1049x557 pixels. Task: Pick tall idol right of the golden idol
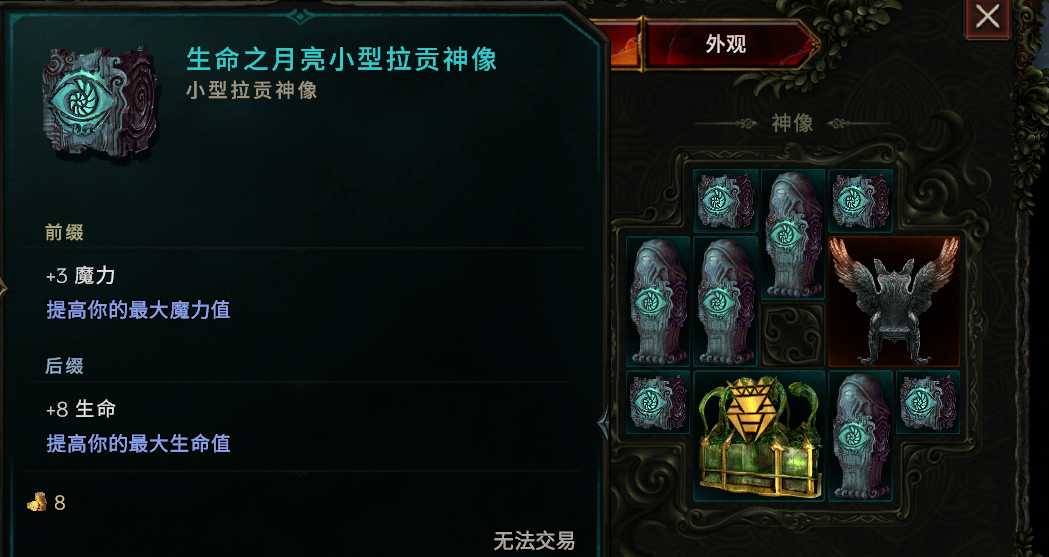point(860,436)
